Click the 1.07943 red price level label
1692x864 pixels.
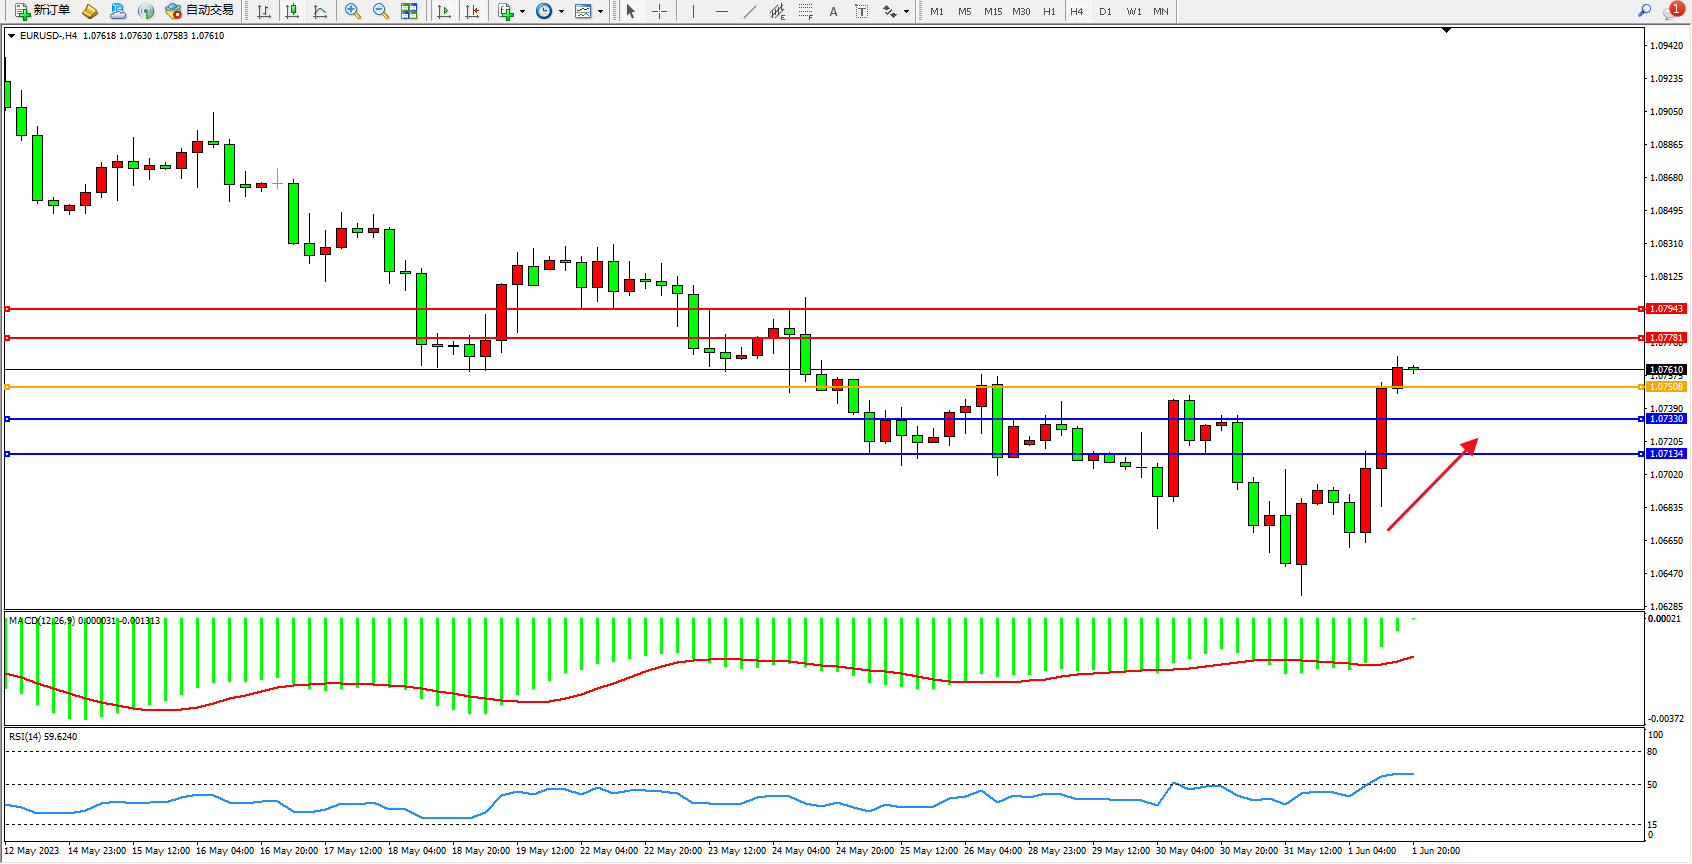[1666, 309]
